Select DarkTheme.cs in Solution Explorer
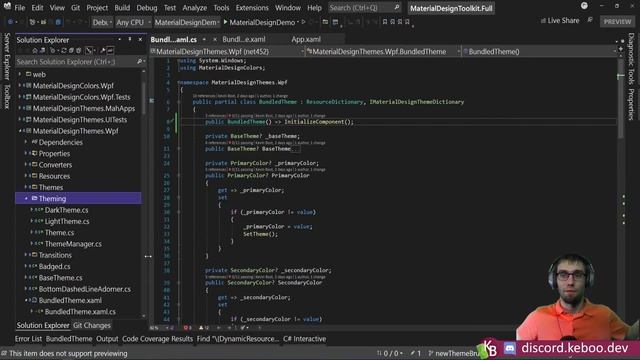The width and height of the screenshot is (640, 360). [x=66, y=210]
